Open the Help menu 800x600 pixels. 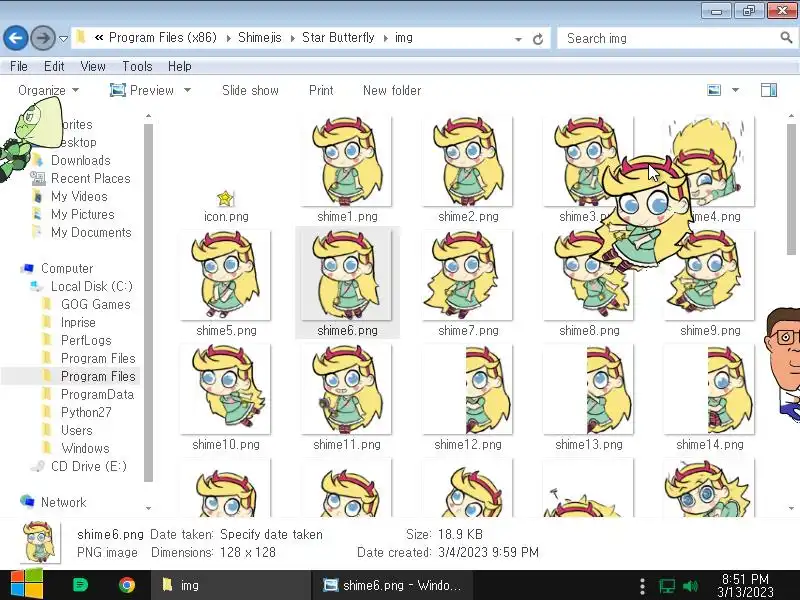point(180,66)
